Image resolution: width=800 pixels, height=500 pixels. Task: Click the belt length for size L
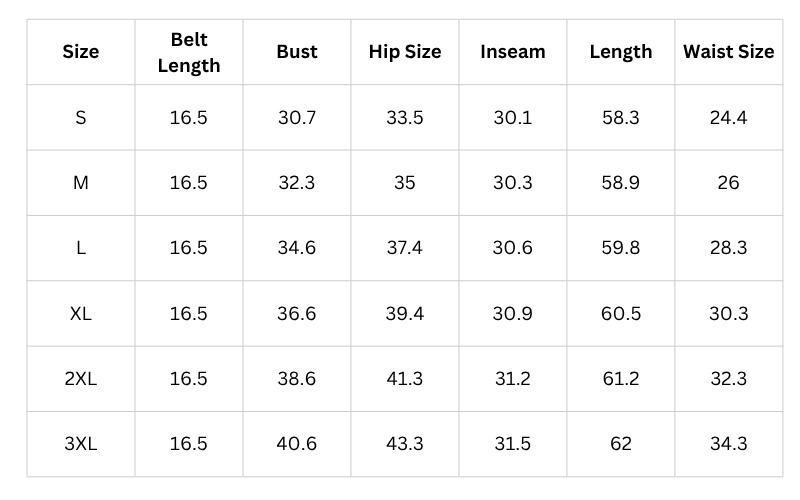tap(188, 248)
